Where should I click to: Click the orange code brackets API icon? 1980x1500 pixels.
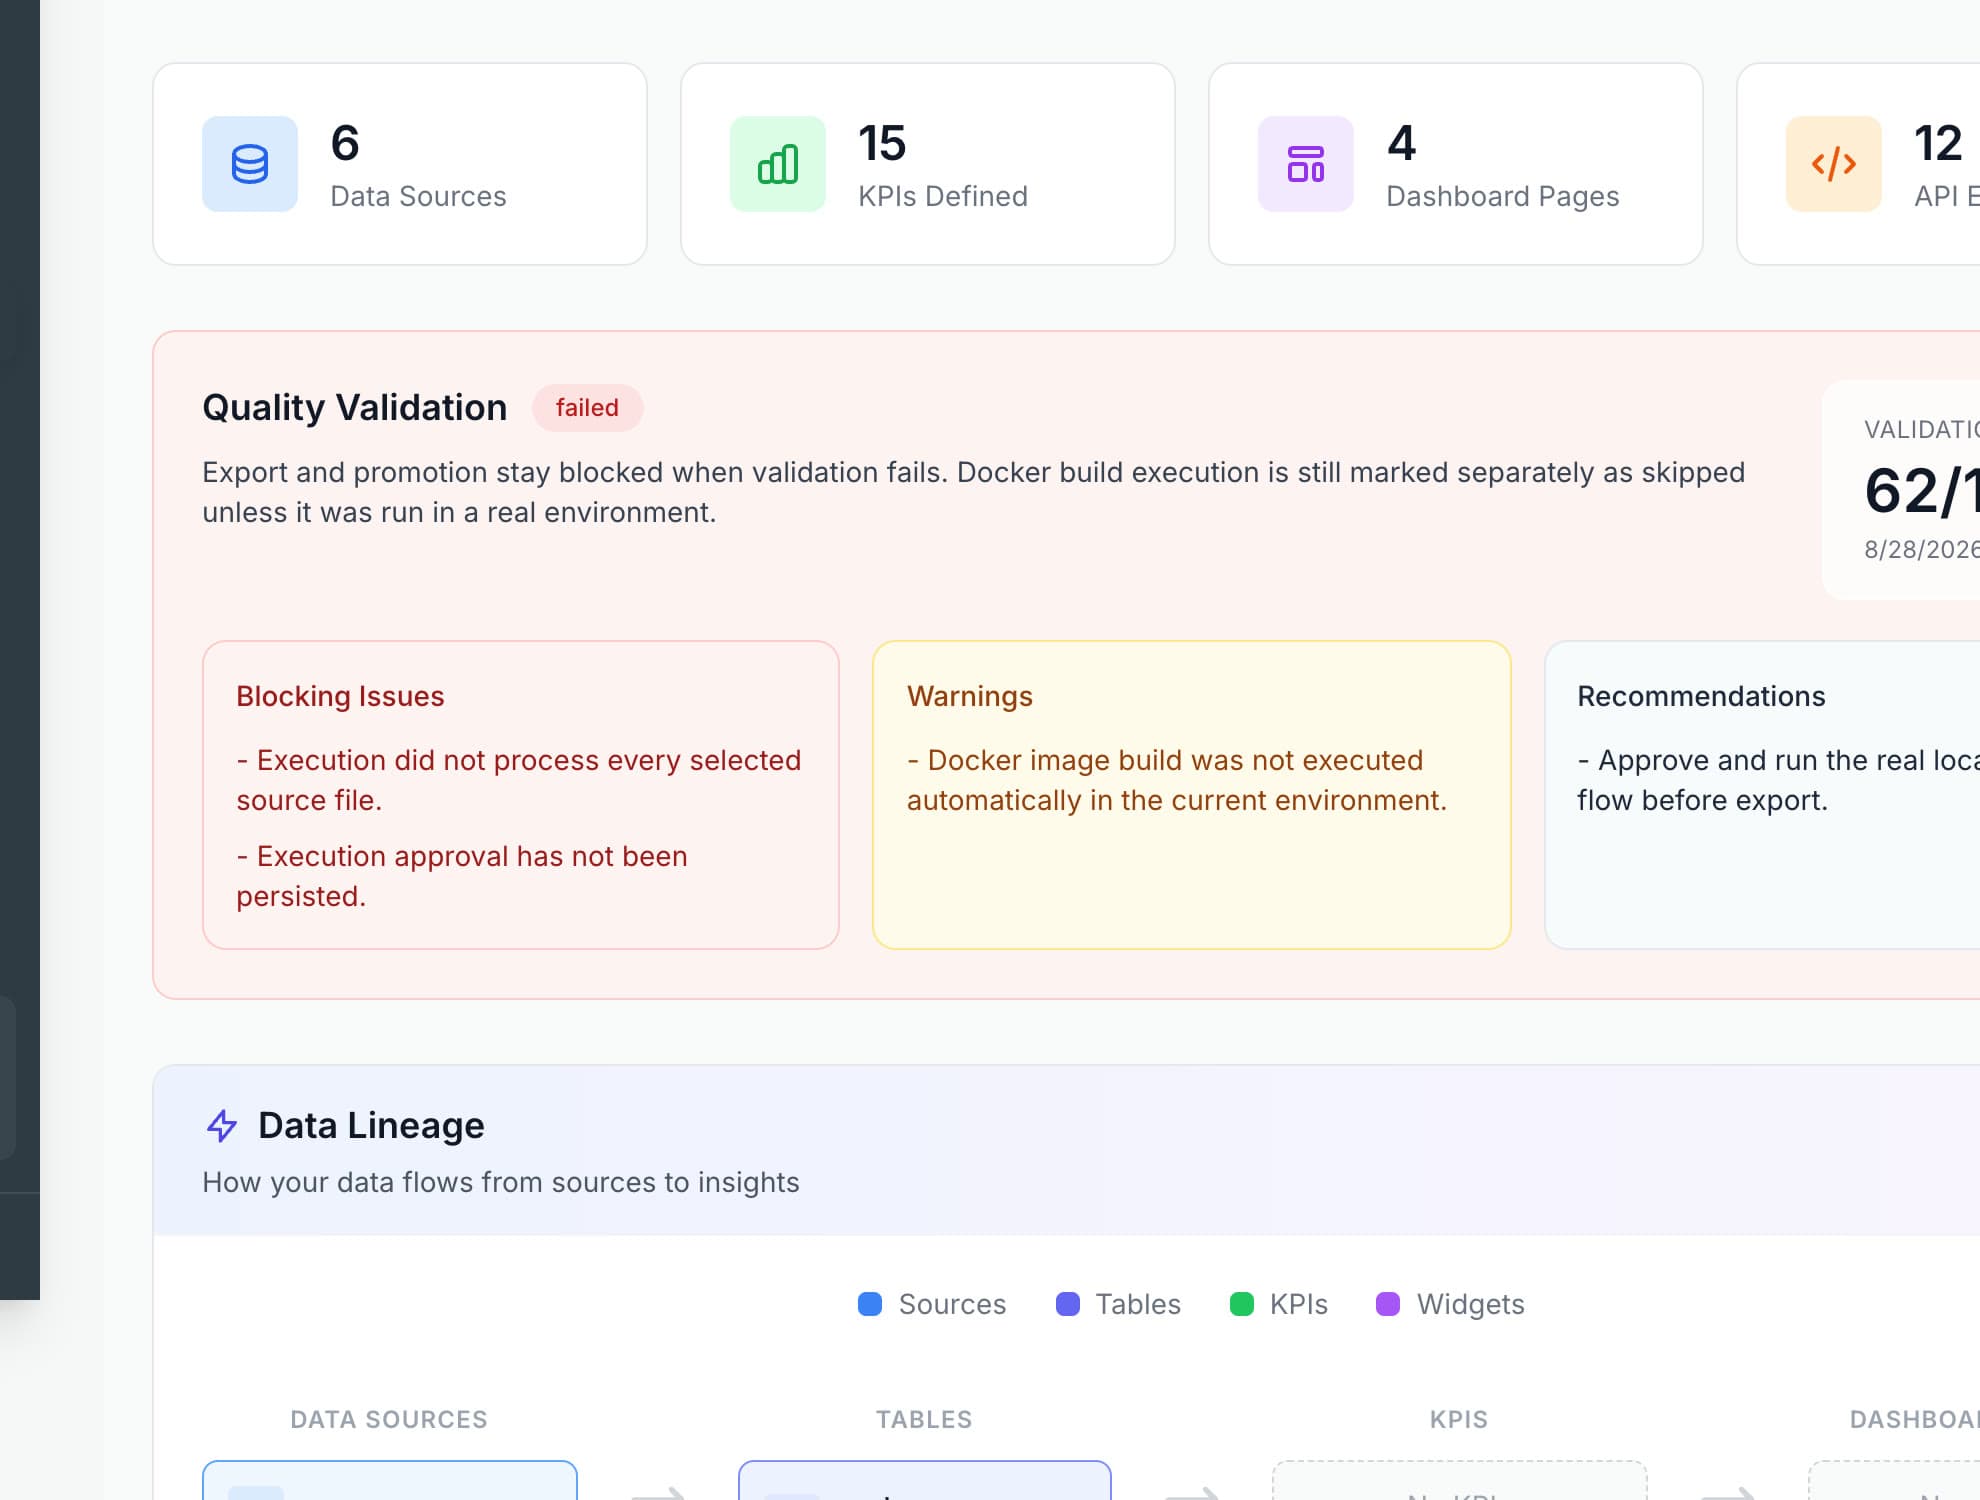click(1834, 164)
